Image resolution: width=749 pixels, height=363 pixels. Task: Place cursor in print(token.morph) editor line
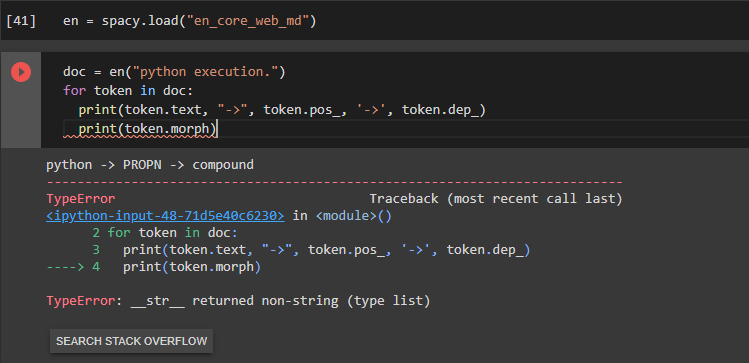pos(148,129)
